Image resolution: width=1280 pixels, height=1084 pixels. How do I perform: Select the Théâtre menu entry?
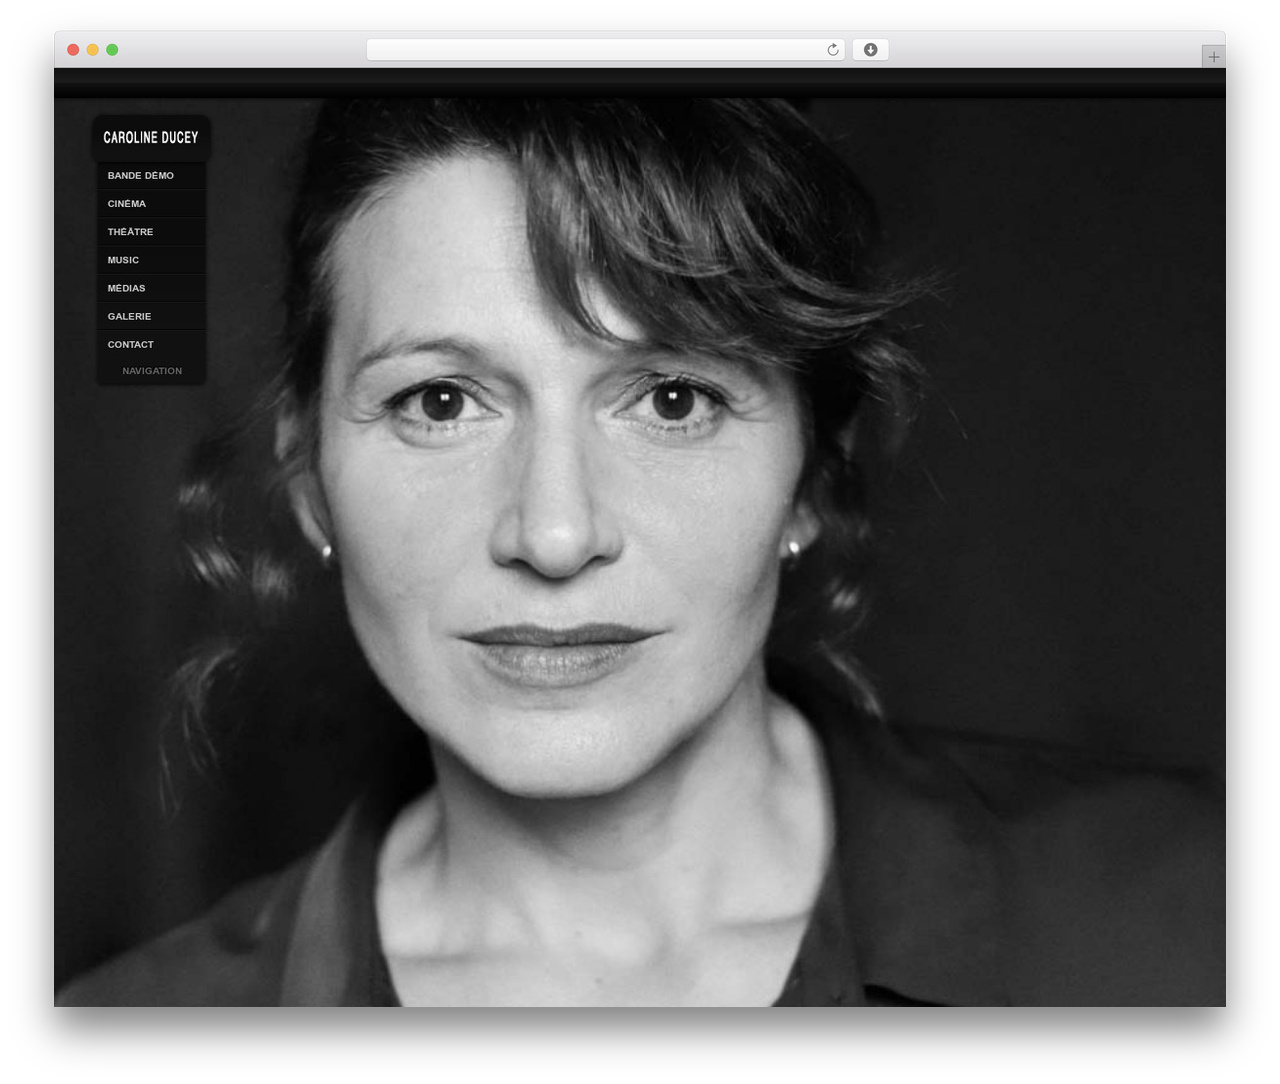click(151, 231)
